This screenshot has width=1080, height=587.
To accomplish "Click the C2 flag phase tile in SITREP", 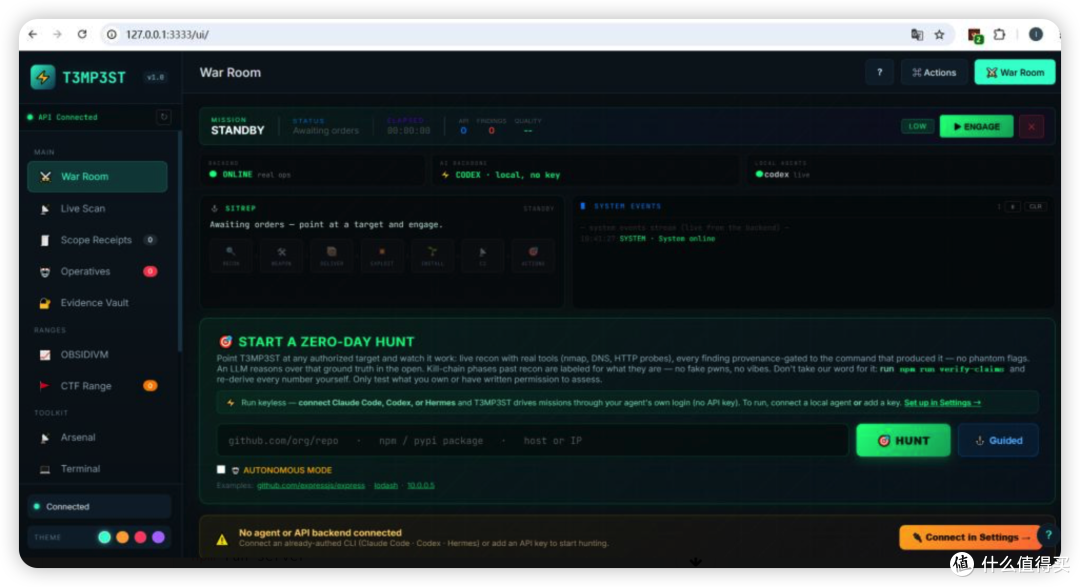I will click(482, 256).
